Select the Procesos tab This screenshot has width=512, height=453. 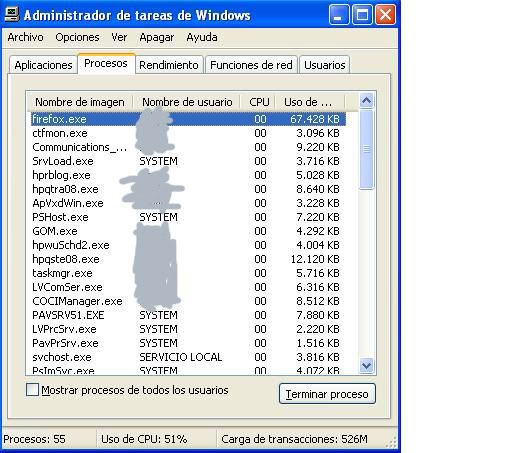tap(106, 63)
